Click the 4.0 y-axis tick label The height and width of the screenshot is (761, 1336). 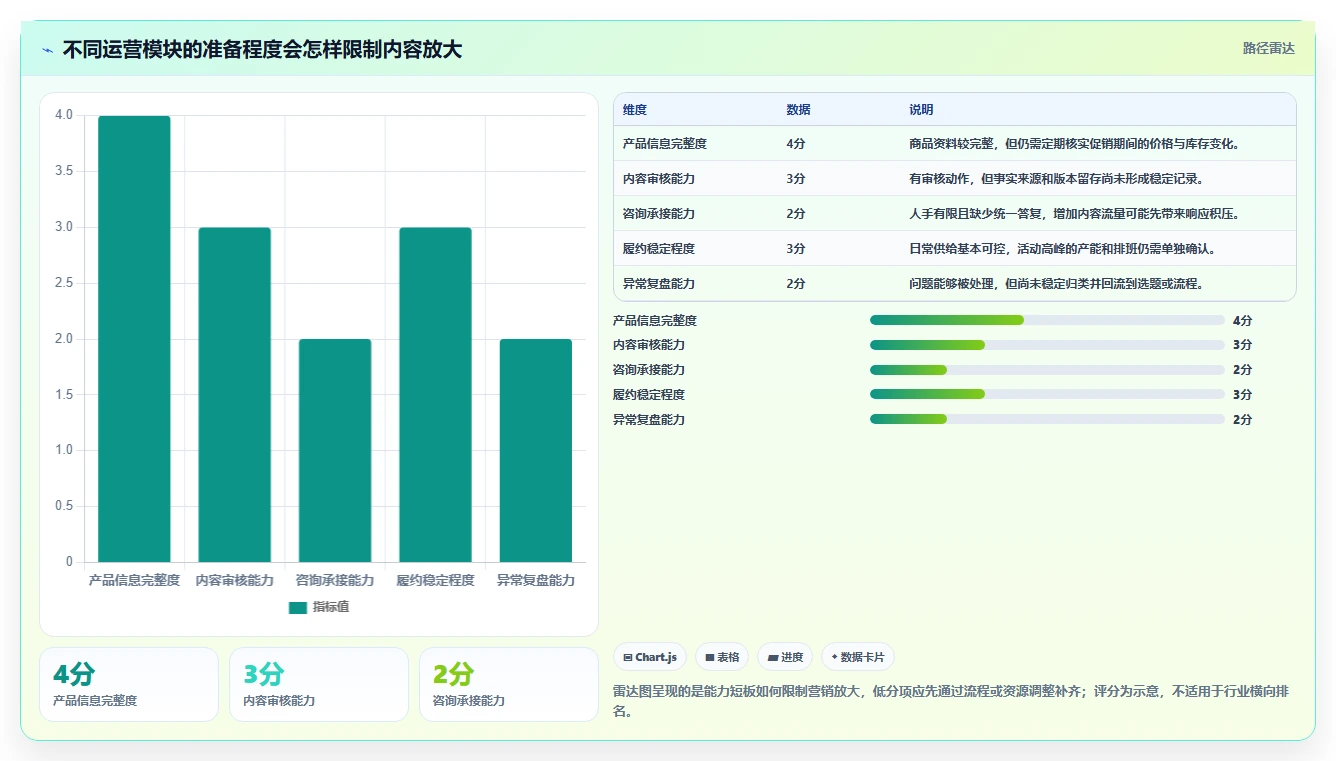pos(64,115)
